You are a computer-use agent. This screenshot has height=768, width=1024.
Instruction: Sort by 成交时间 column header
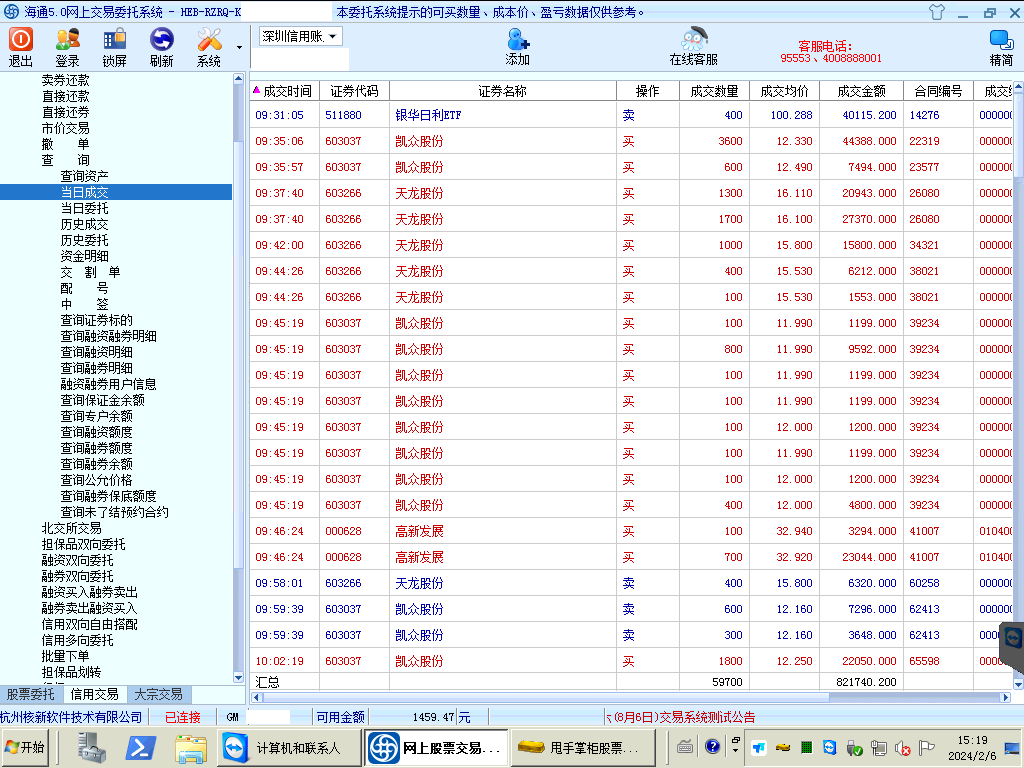[286, 91]
